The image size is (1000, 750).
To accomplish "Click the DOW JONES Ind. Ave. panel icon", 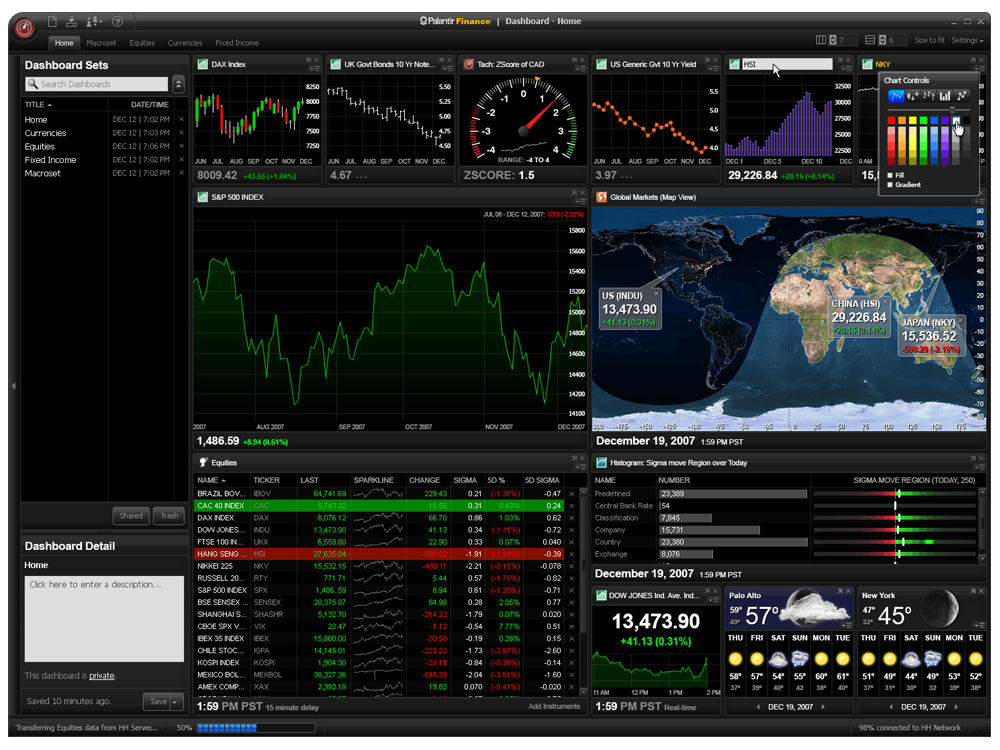I will [601, 596].
